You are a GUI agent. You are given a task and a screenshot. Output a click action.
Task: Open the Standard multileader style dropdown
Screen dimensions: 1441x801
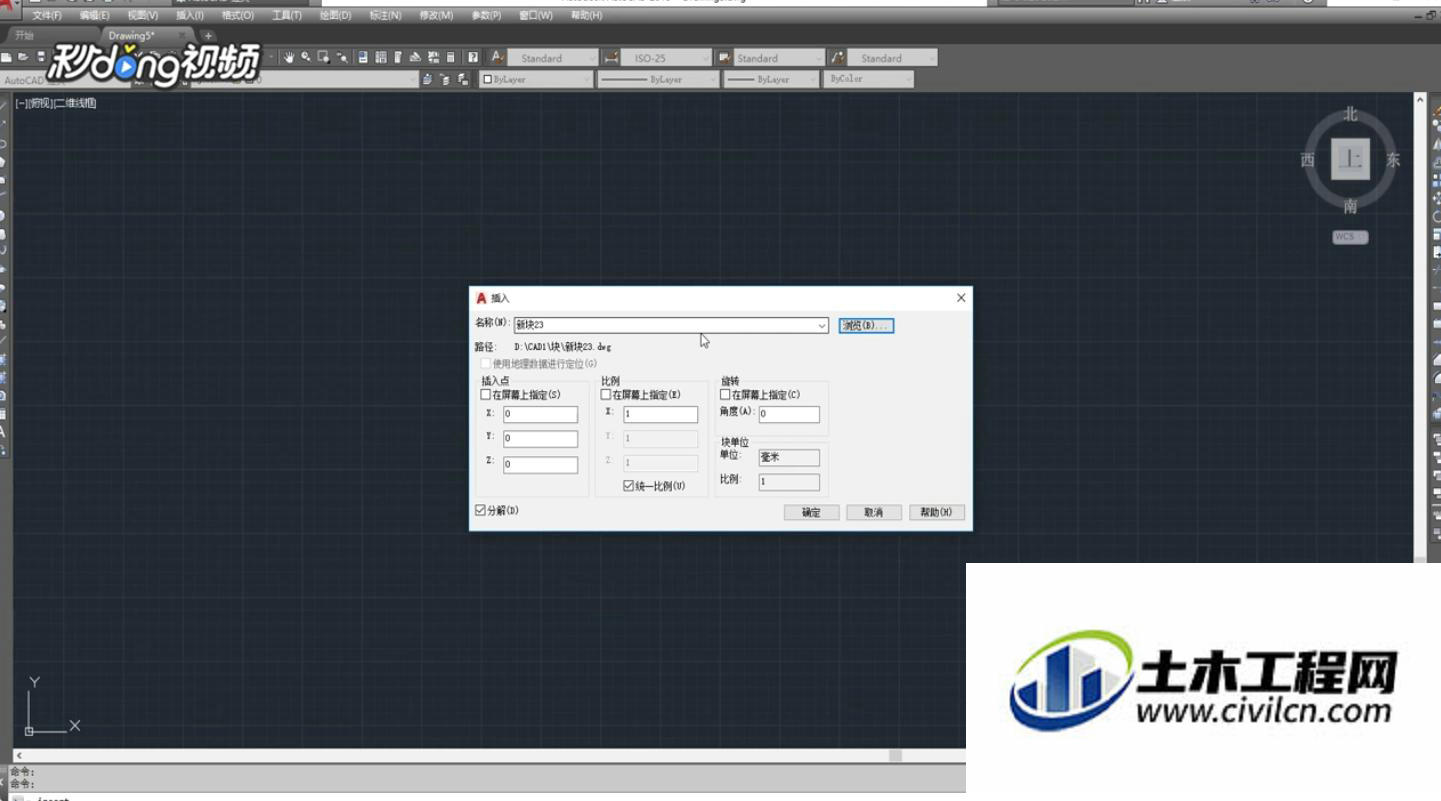(x=932, y=58)
